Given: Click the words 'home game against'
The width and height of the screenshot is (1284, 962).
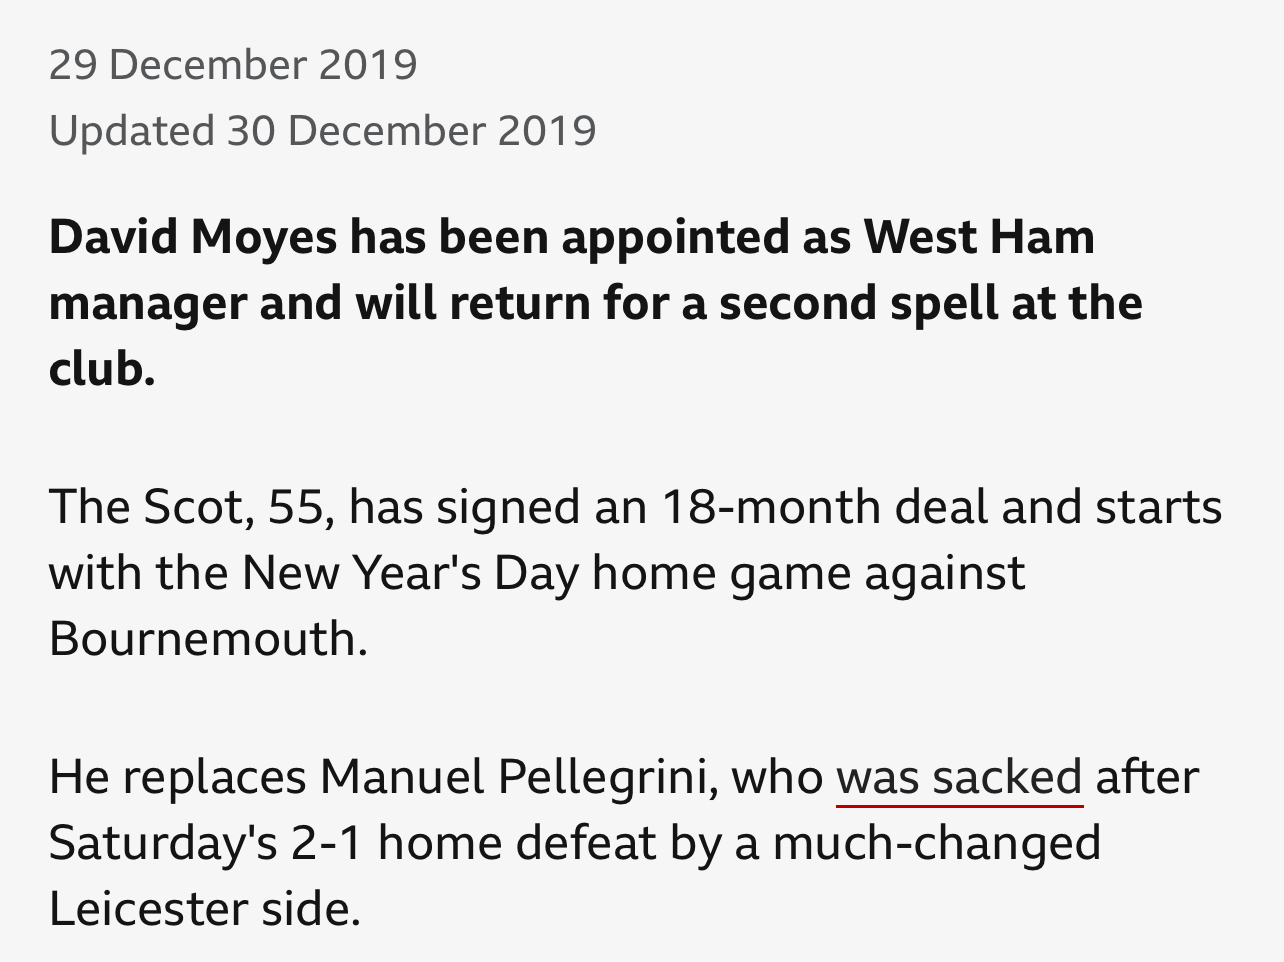Looking at the screenshot, I should tap(808, 573).
